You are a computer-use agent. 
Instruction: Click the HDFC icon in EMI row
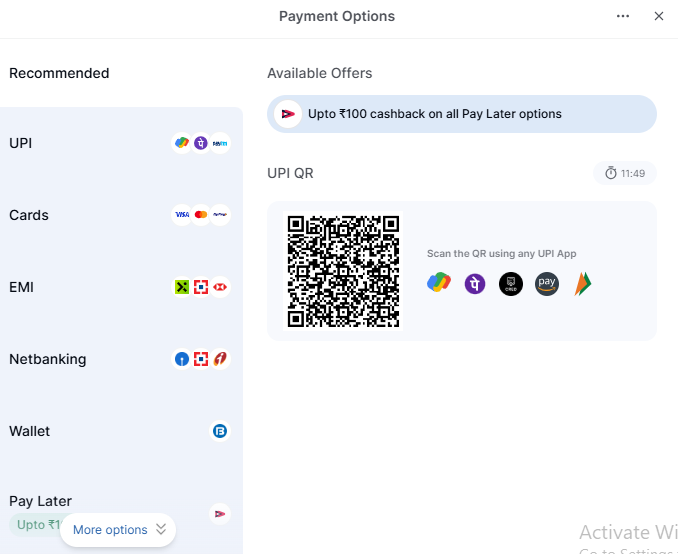tap(201, 287)
